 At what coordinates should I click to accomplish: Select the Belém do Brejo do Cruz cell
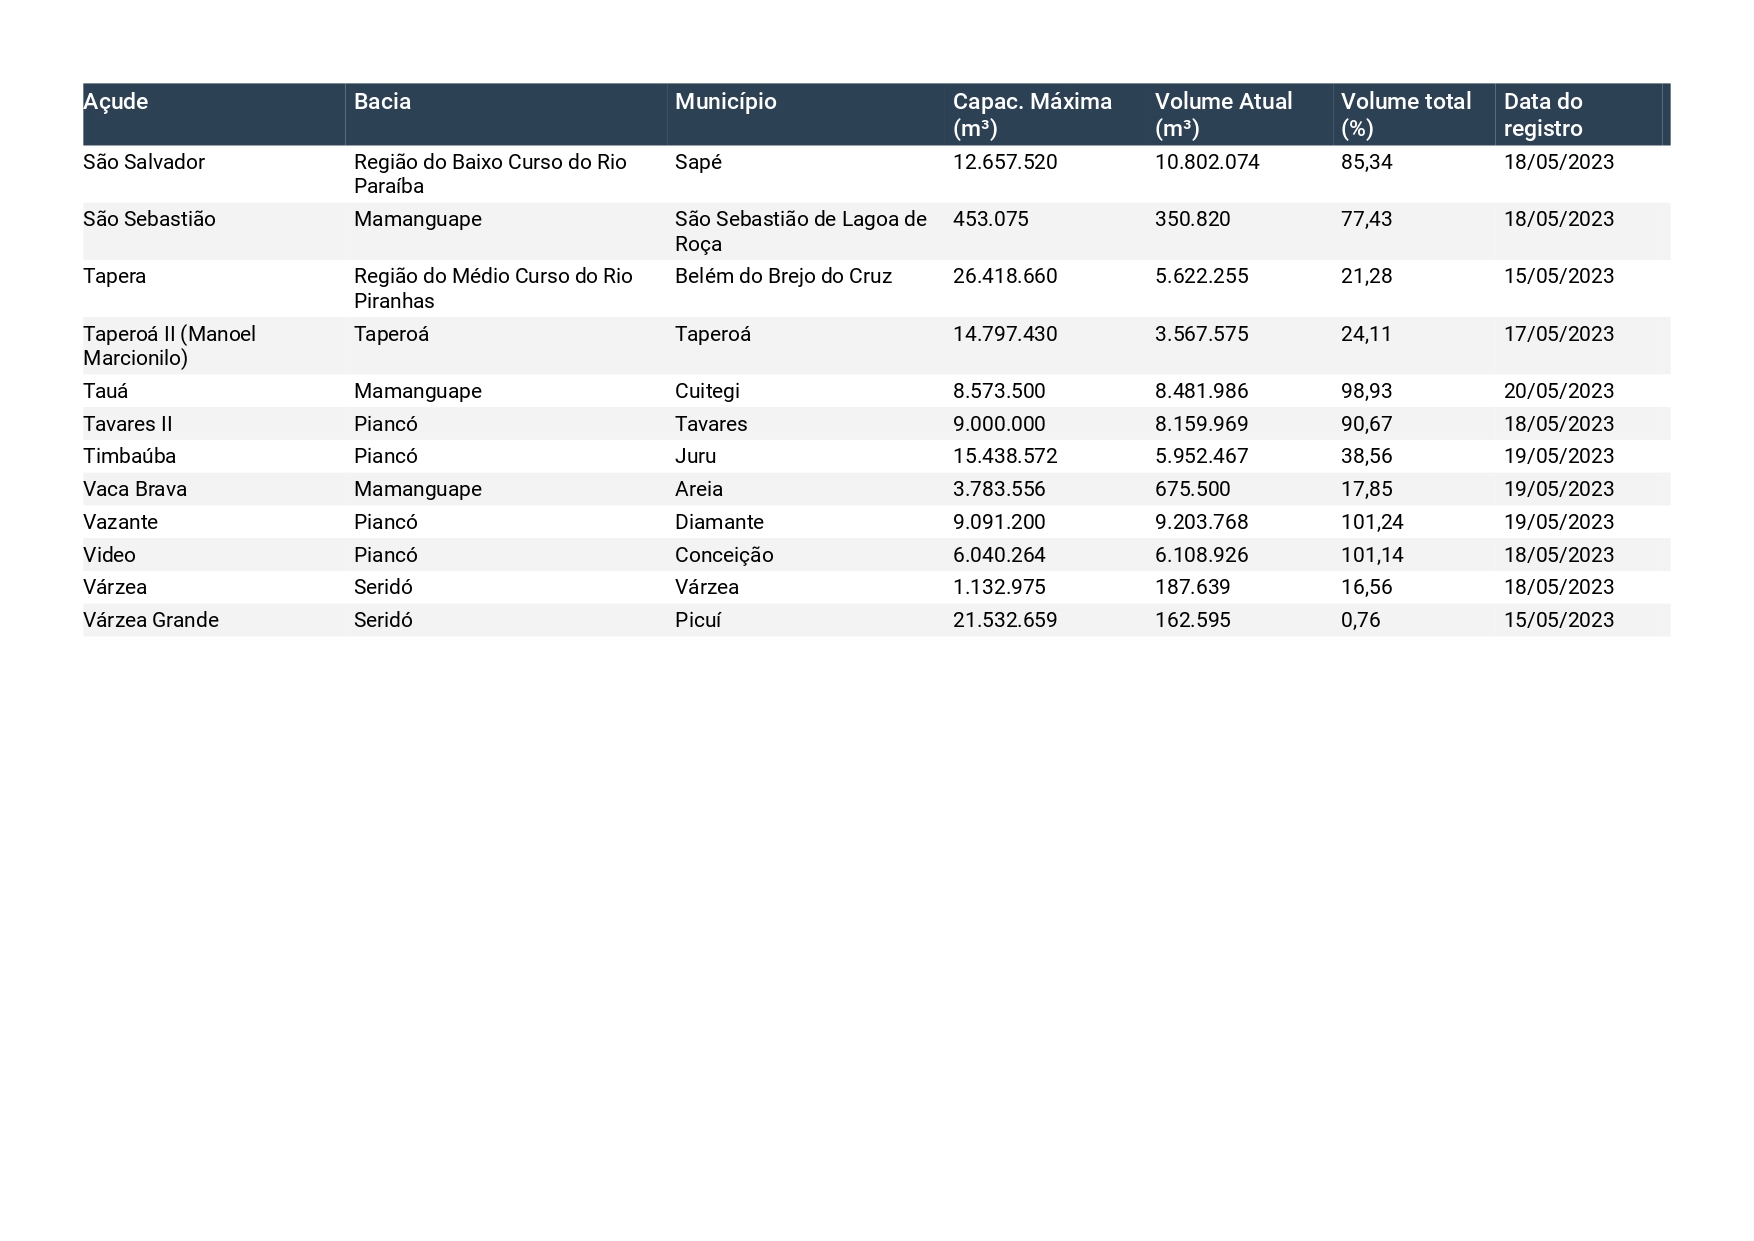tap(783, 276)
